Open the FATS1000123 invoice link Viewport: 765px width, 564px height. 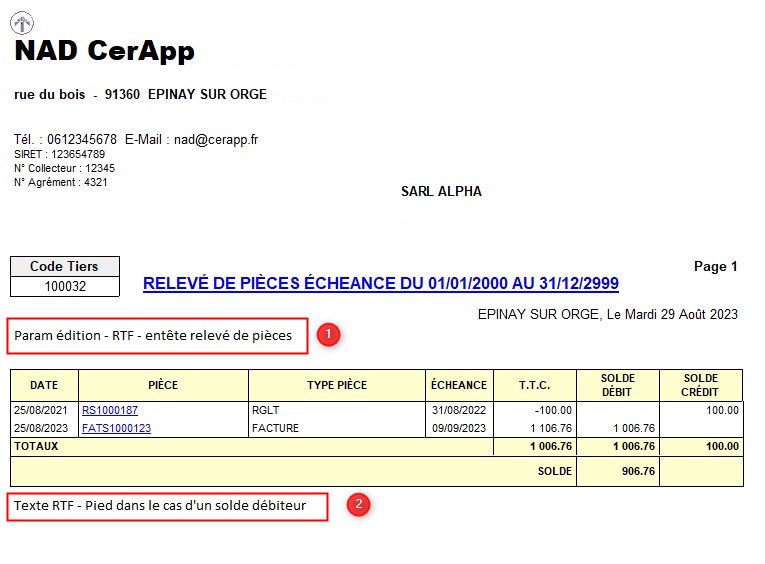[116, 428]
